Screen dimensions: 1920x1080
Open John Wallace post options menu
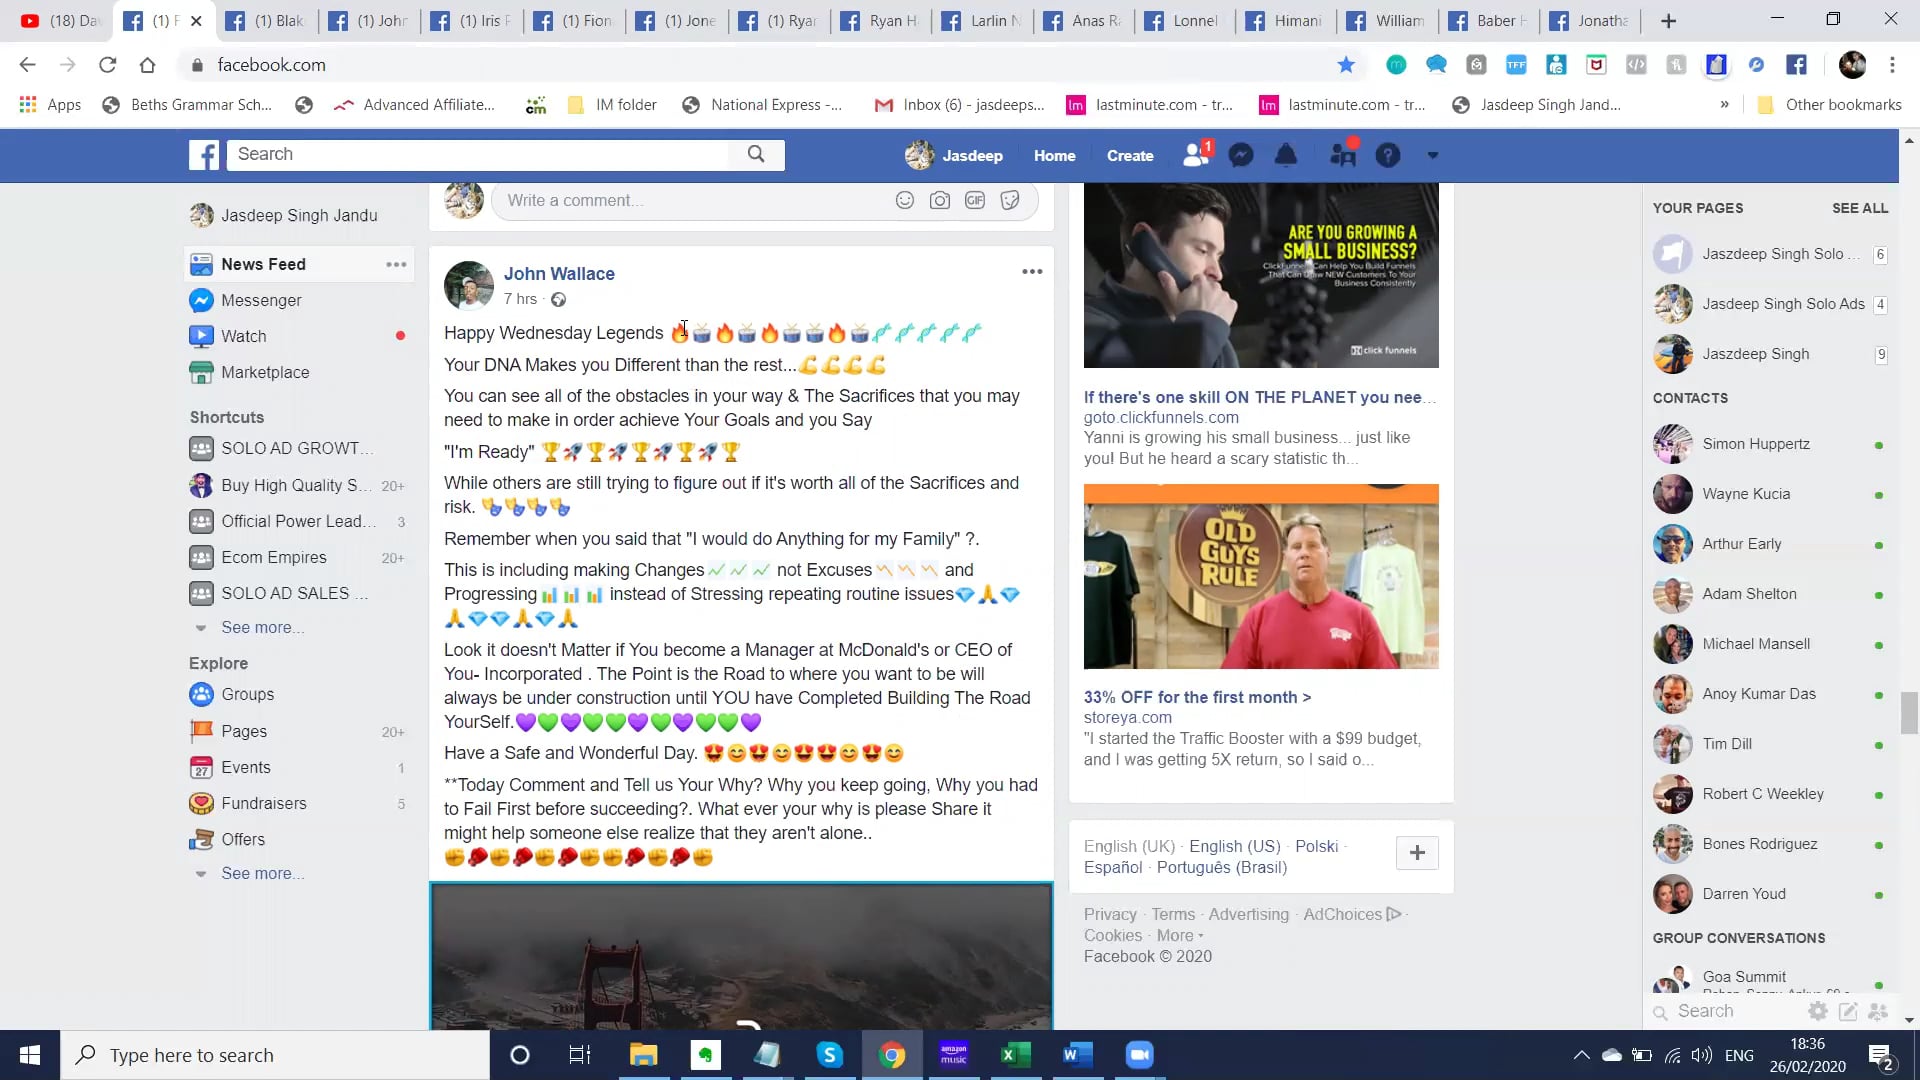click(x=1032, y=271)
